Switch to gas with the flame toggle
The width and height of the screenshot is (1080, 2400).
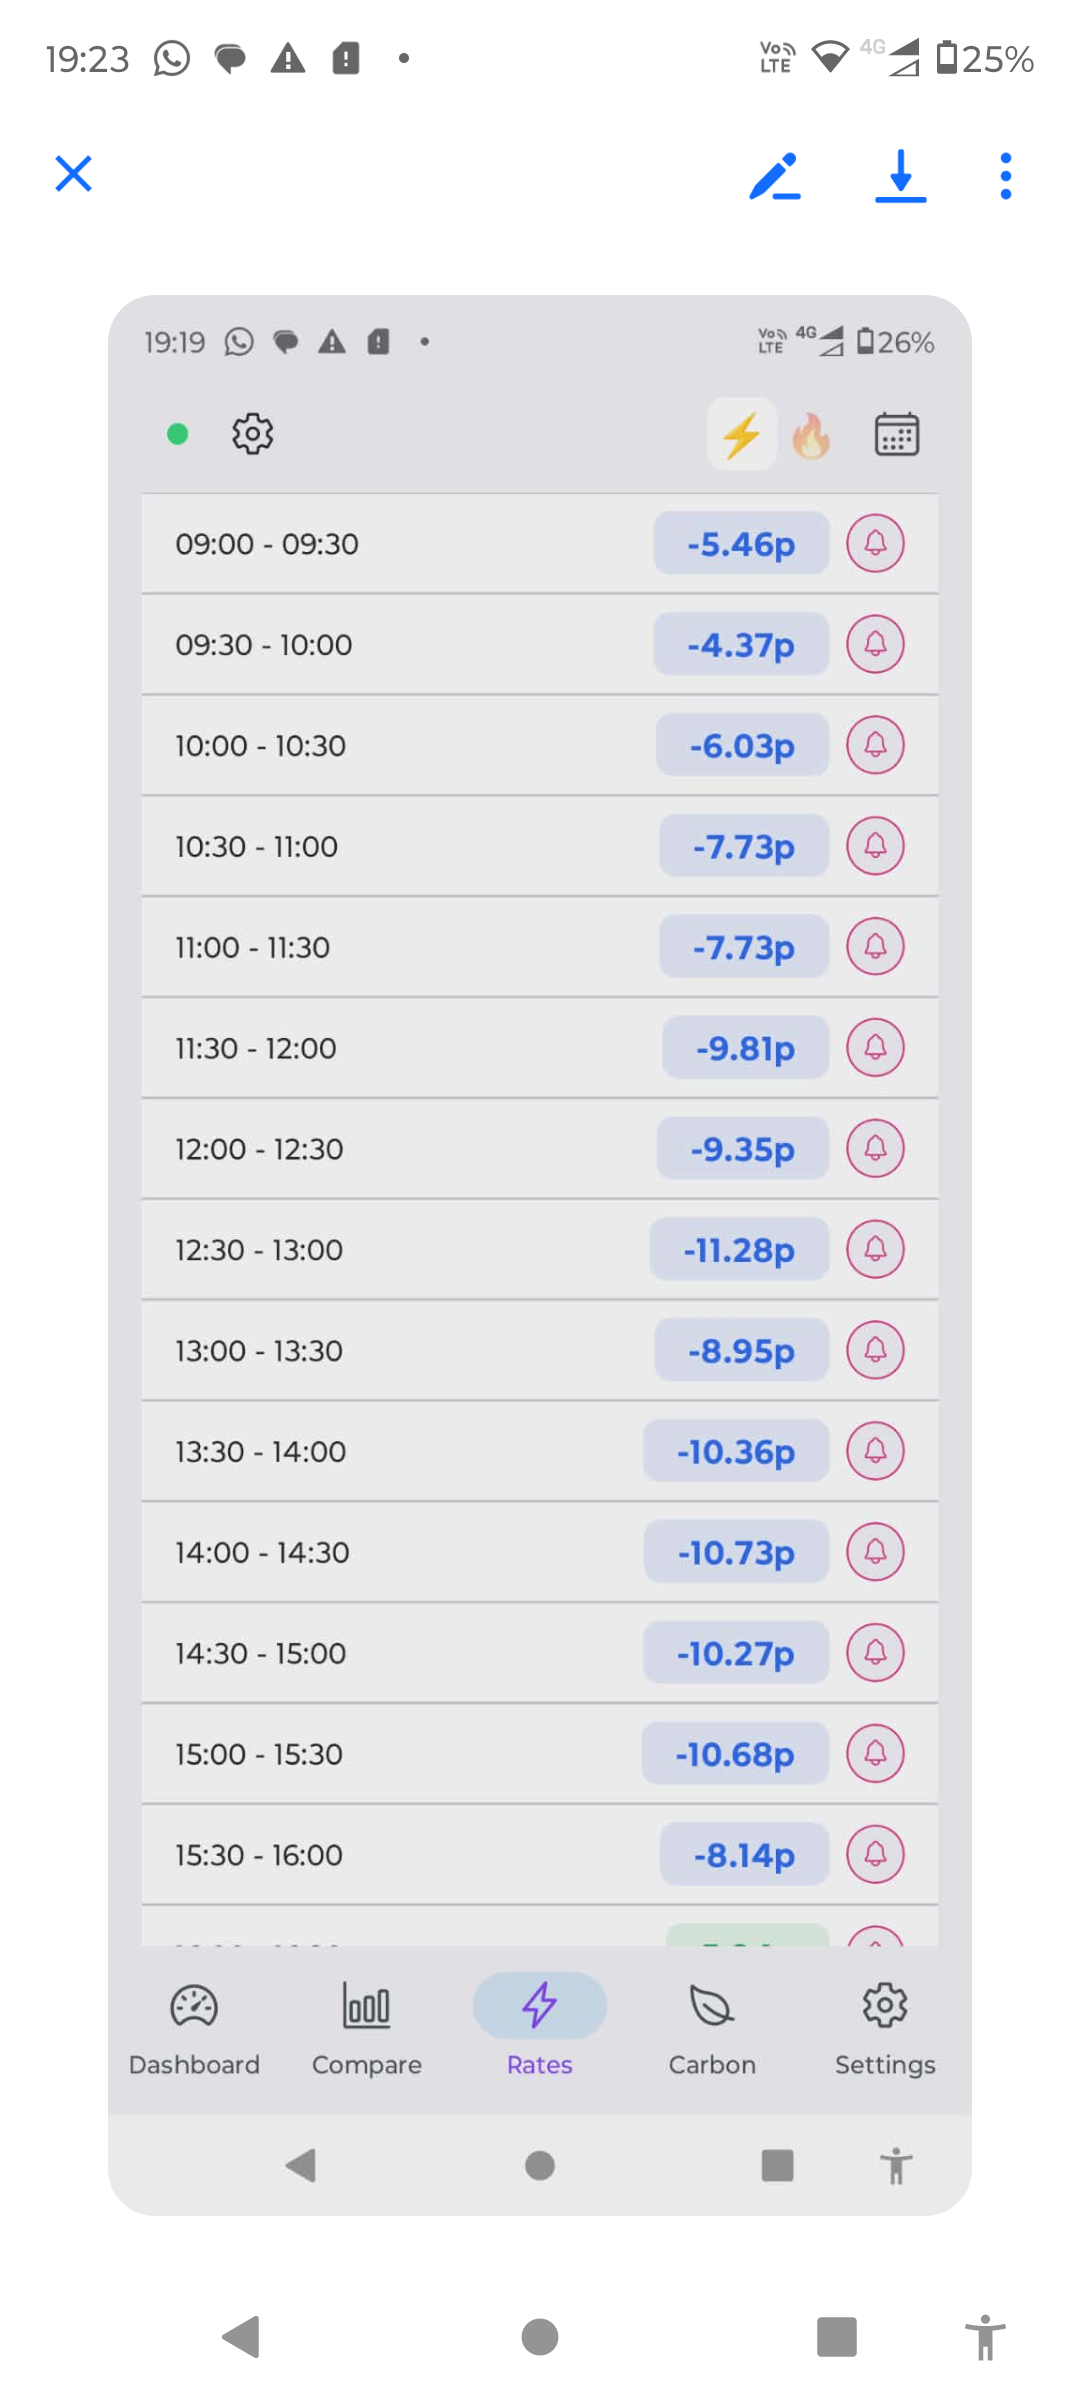[x=811, y=435]
